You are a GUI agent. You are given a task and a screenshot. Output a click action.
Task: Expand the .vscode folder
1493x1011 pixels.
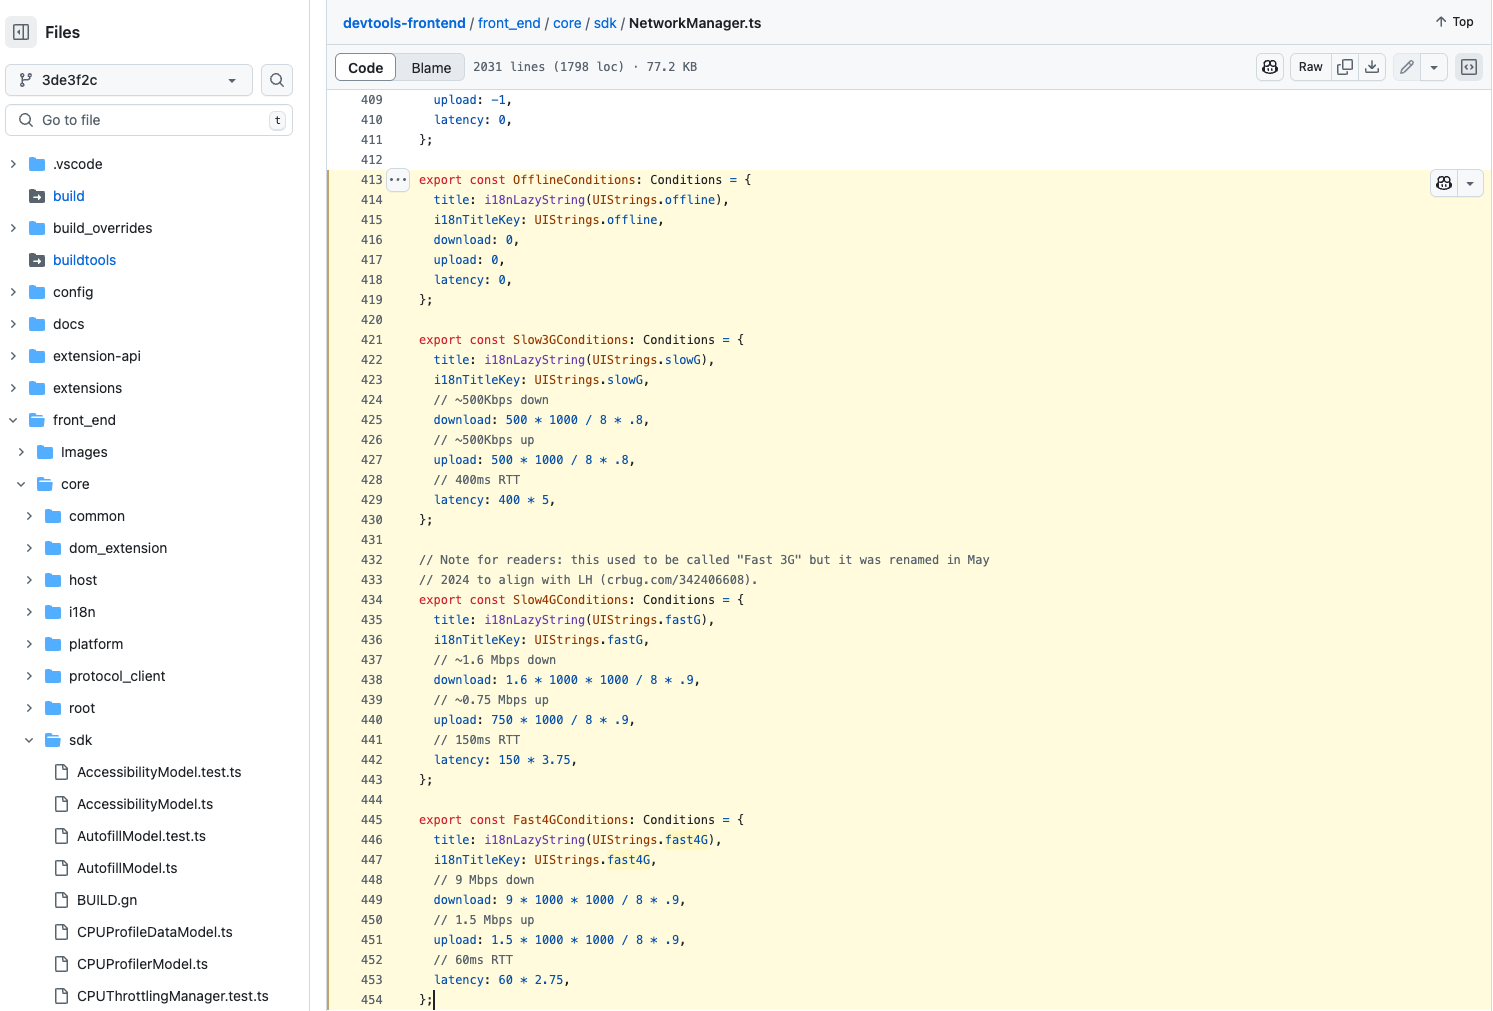click(x=13, y=164)
